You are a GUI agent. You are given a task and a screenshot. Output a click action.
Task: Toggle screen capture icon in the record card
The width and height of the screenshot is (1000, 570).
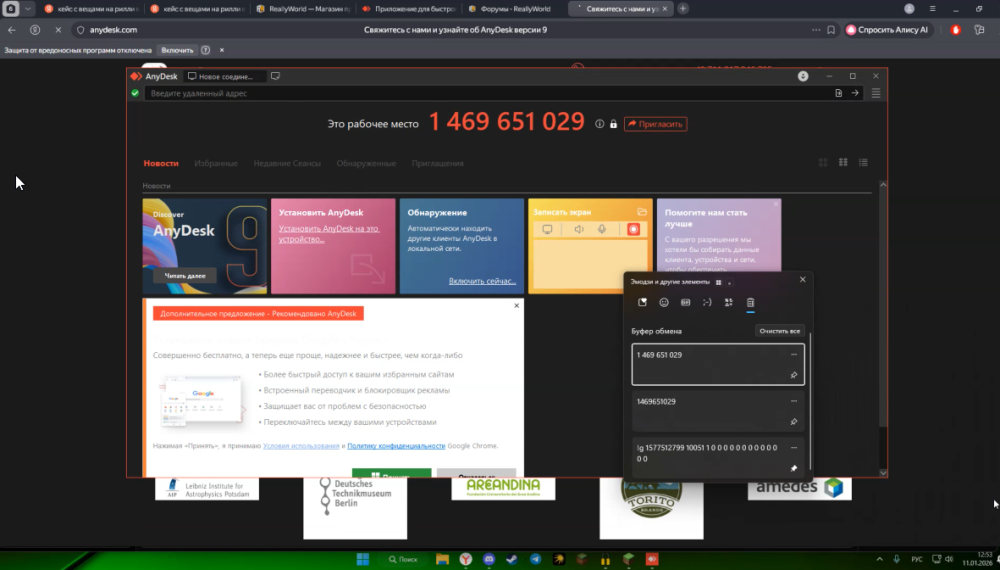[547, 229]
